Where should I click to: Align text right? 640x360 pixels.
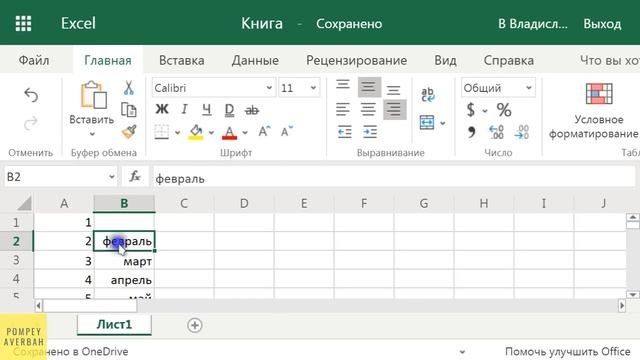click(395, 109)
